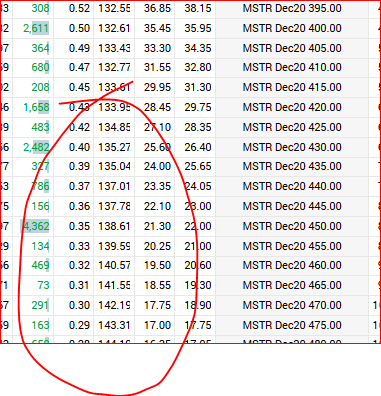381x396 pixels.
Task: Select the green volume value 2,611
Action: (x=36, y=28)
